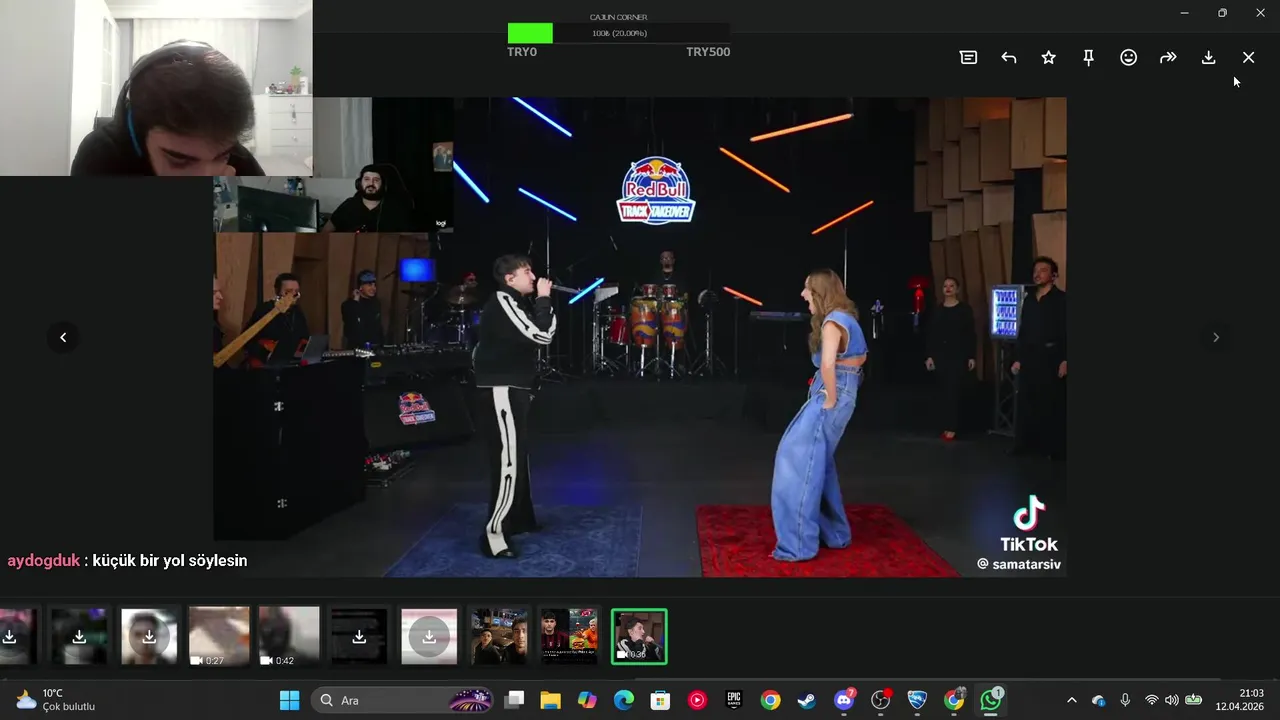Click the TRY0 to TRY500 goal progress bar
This screenshot has height=720, width=1280.
tap(619, 33)
